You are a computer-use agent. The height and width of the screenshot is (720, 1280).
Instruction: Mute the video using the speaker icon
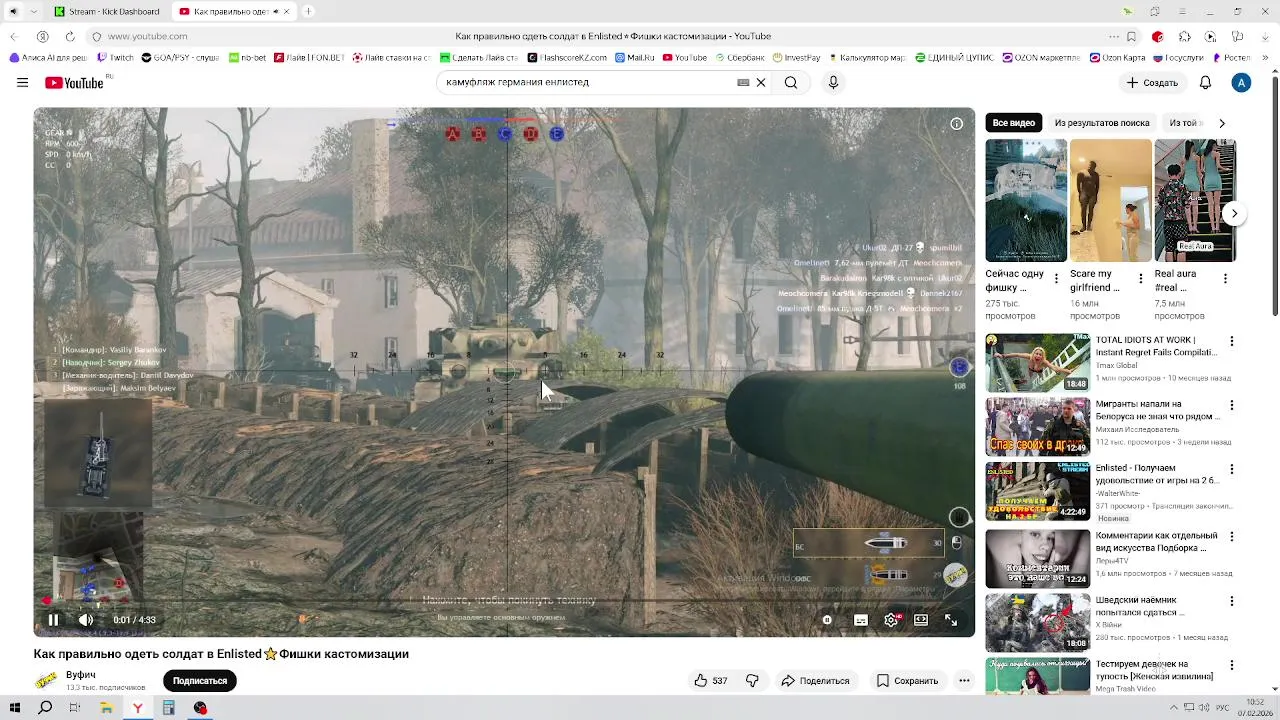(x=86, y=620)
